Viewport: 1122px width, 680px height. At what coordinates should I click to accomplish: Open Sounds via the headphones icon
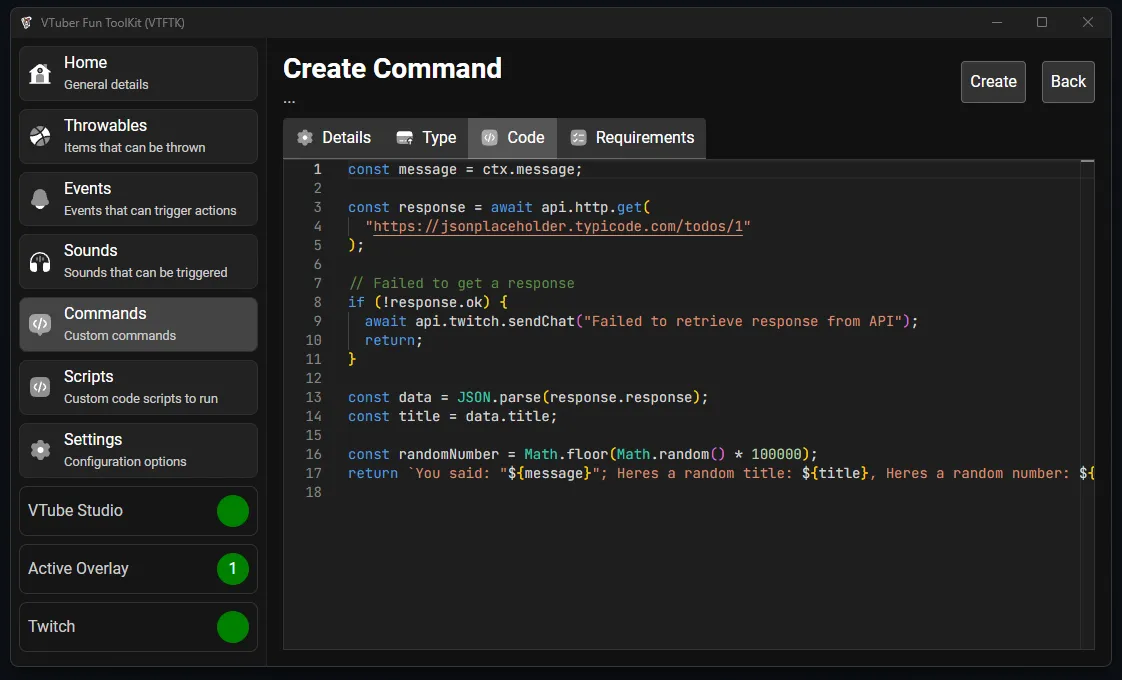(x=40, y=262)
